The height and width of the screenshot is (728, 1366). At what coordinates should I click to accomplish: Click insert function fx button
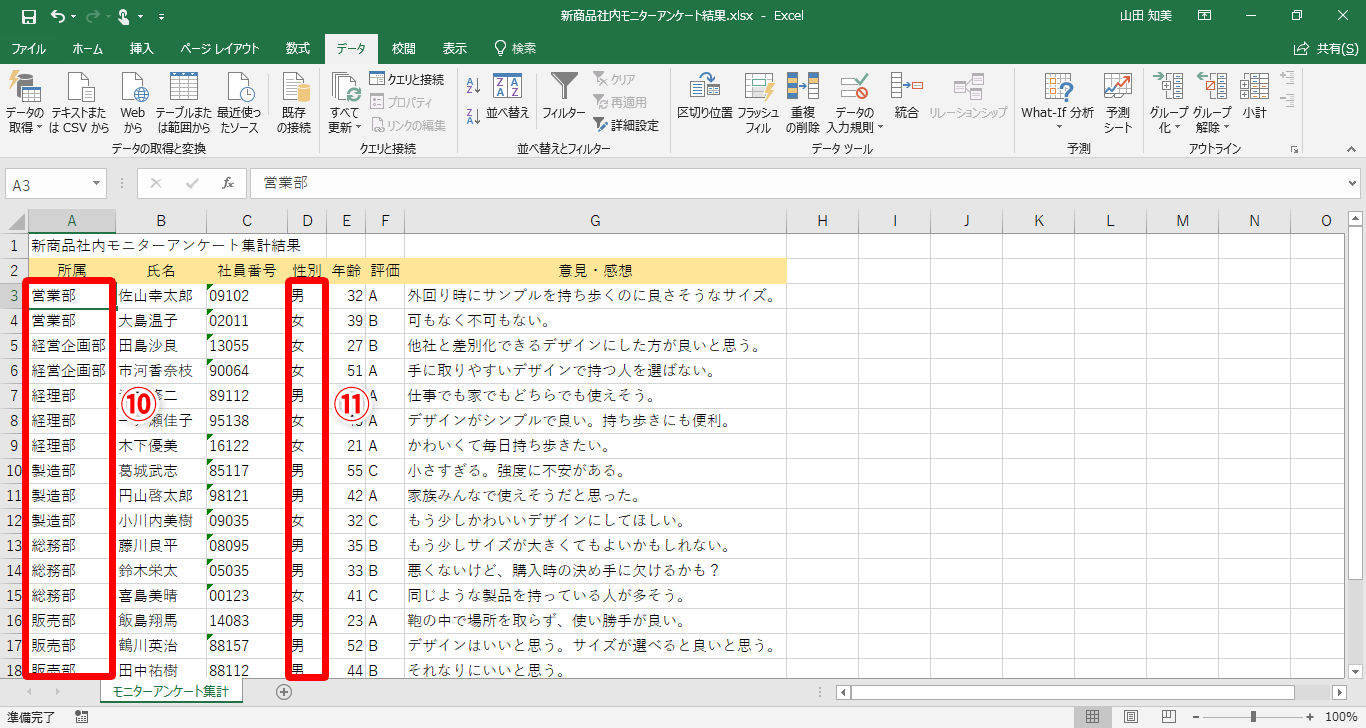pyautogui.click(x=228, y=184)
